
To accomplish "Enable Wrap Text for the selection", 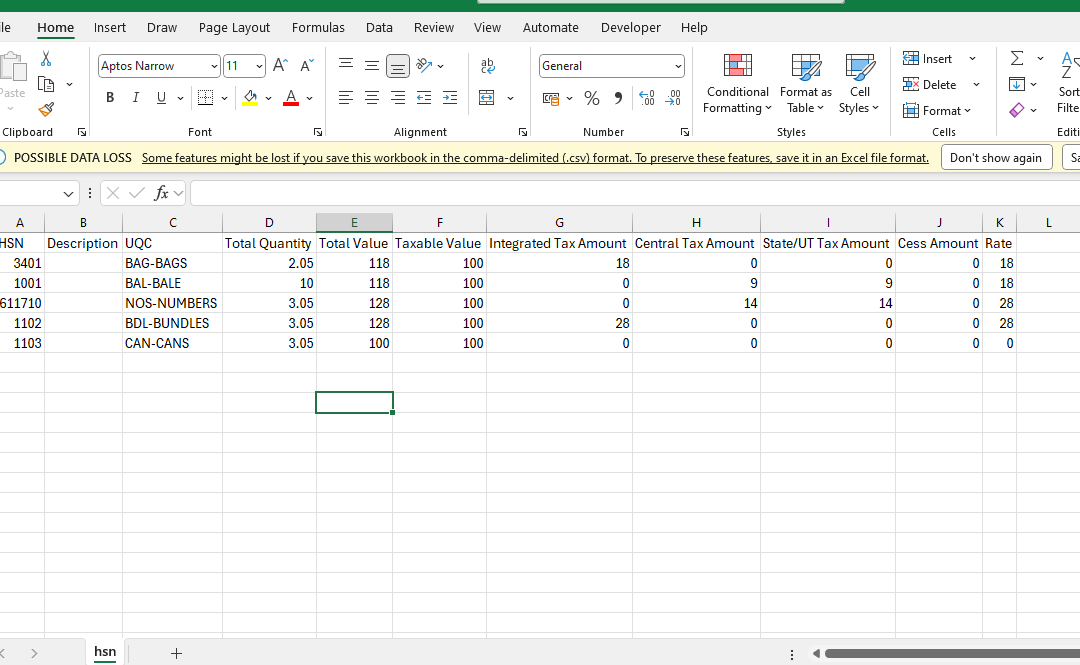I will 487,66.
